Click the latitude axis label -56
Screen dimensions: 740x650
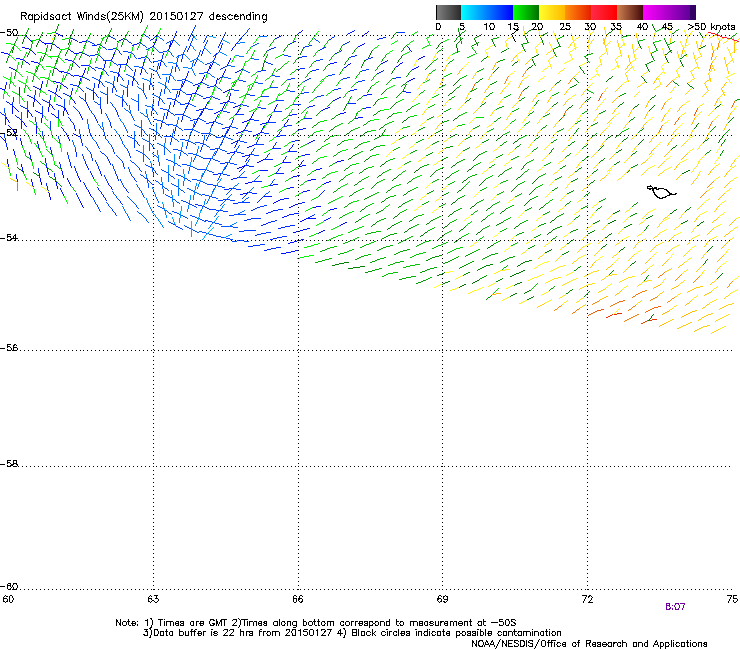point(9,347)
